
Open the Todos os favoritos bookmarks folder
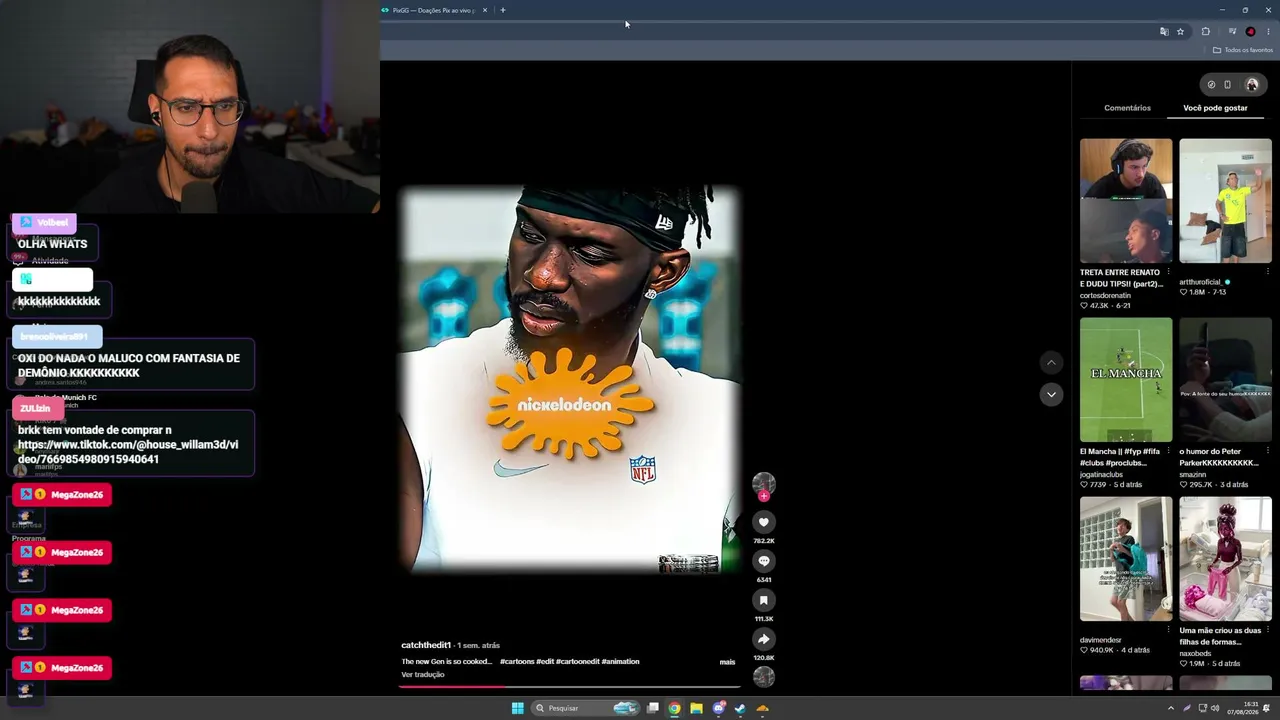point(1243,50)
